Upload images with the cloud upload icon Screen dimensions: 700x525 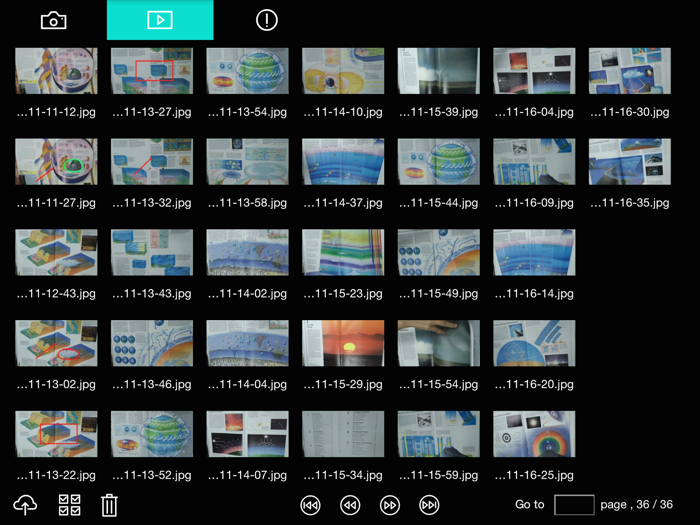(25, 505)
